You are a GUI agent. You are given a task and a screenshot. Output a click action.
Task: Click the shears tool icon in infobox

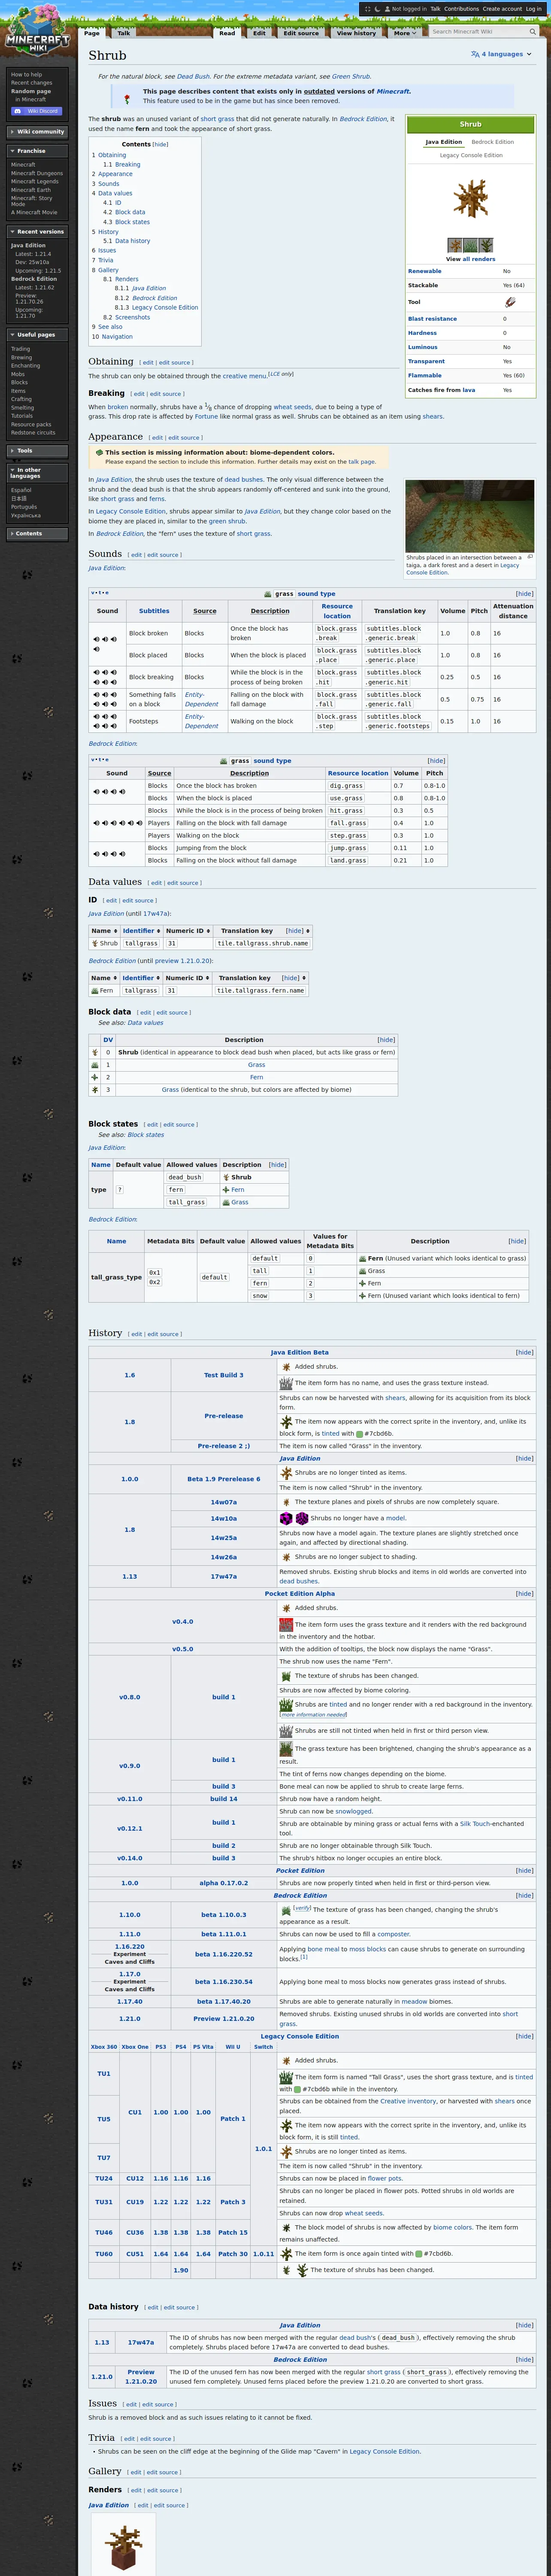(510, 301)
